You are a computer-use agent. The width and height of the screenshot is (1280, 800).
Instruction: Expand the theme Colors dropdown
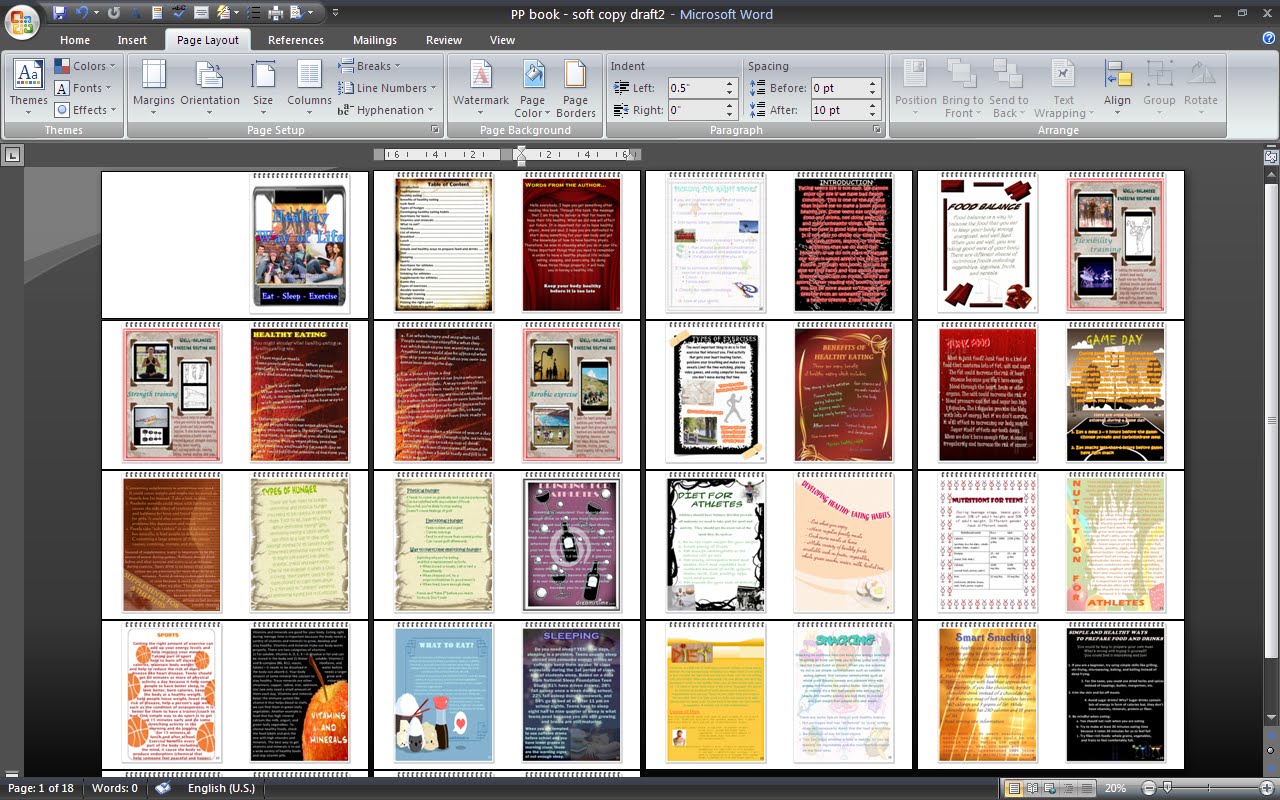click(x=85, y=66)
